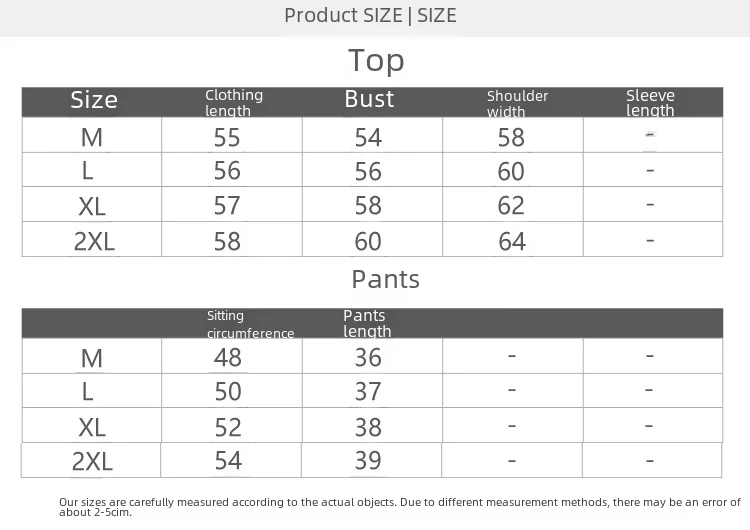Select shoulder width 62 for Top XL

[511, 206]
